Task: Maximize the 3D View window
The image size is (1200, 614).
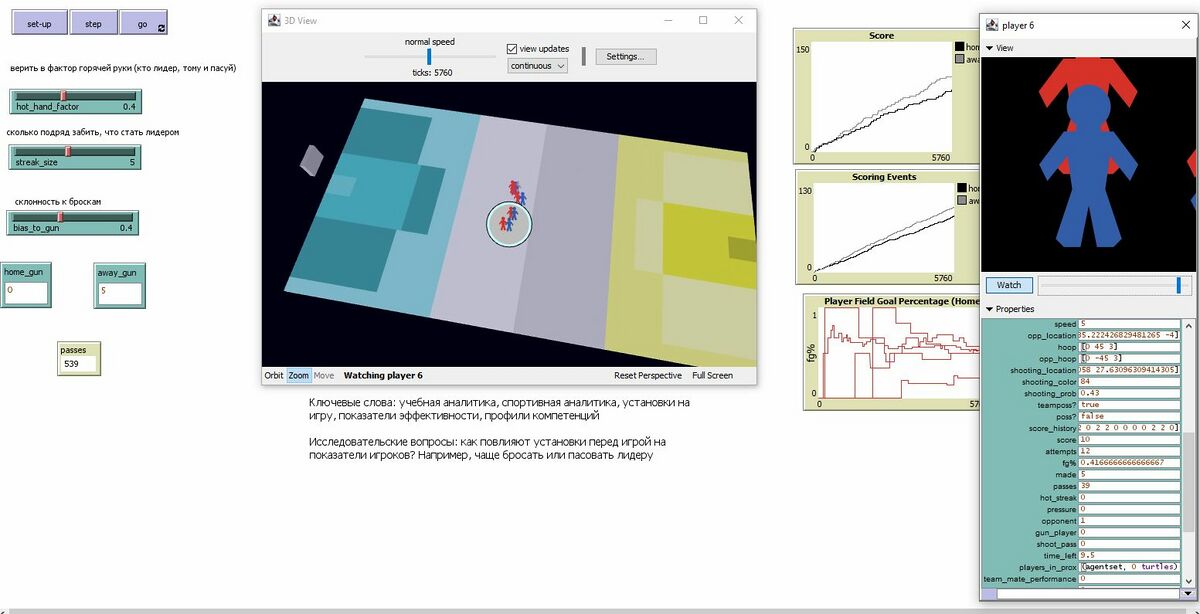Action: pos(703,20)
